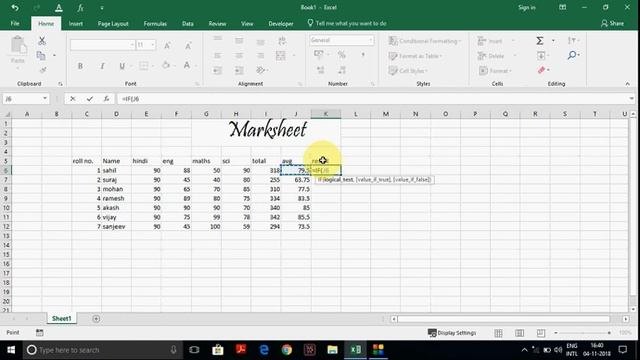
Task: Expand the Name Box dropdown arrow
Action: [45, 99]
